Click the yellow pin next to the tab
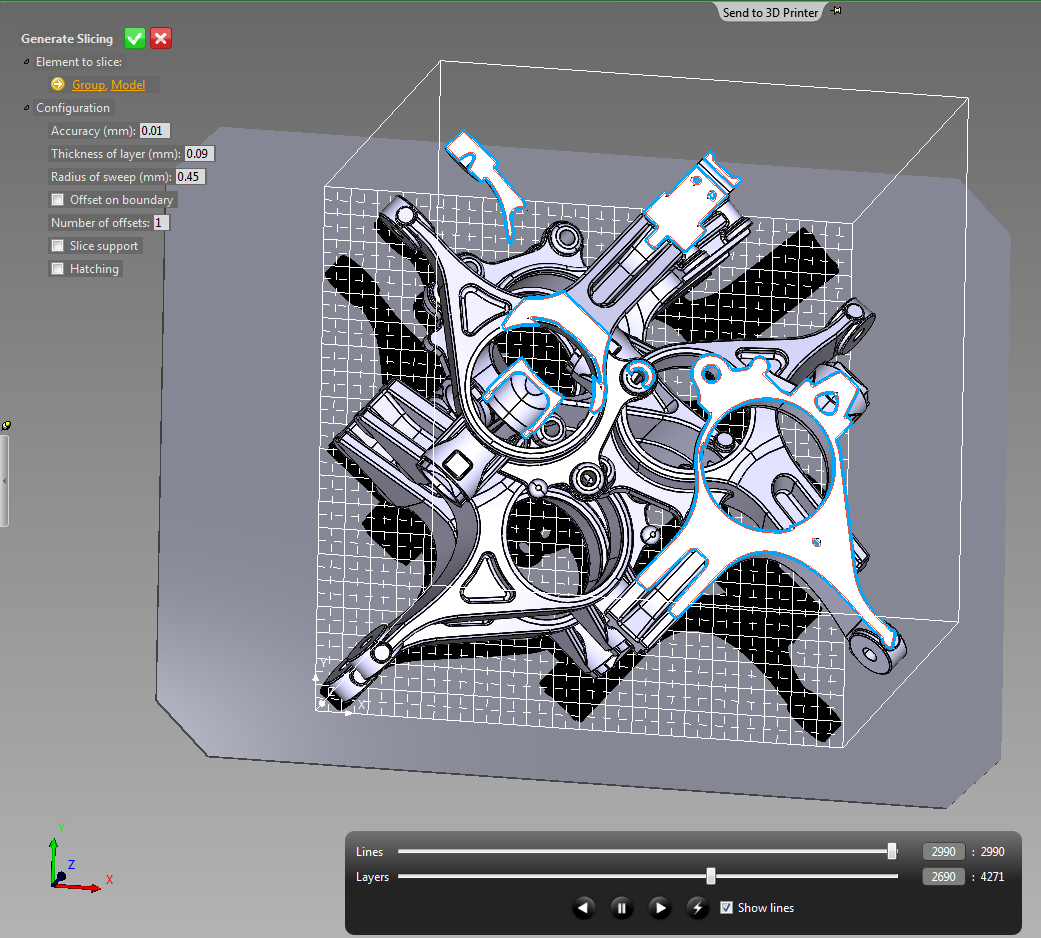 (836, 11)
